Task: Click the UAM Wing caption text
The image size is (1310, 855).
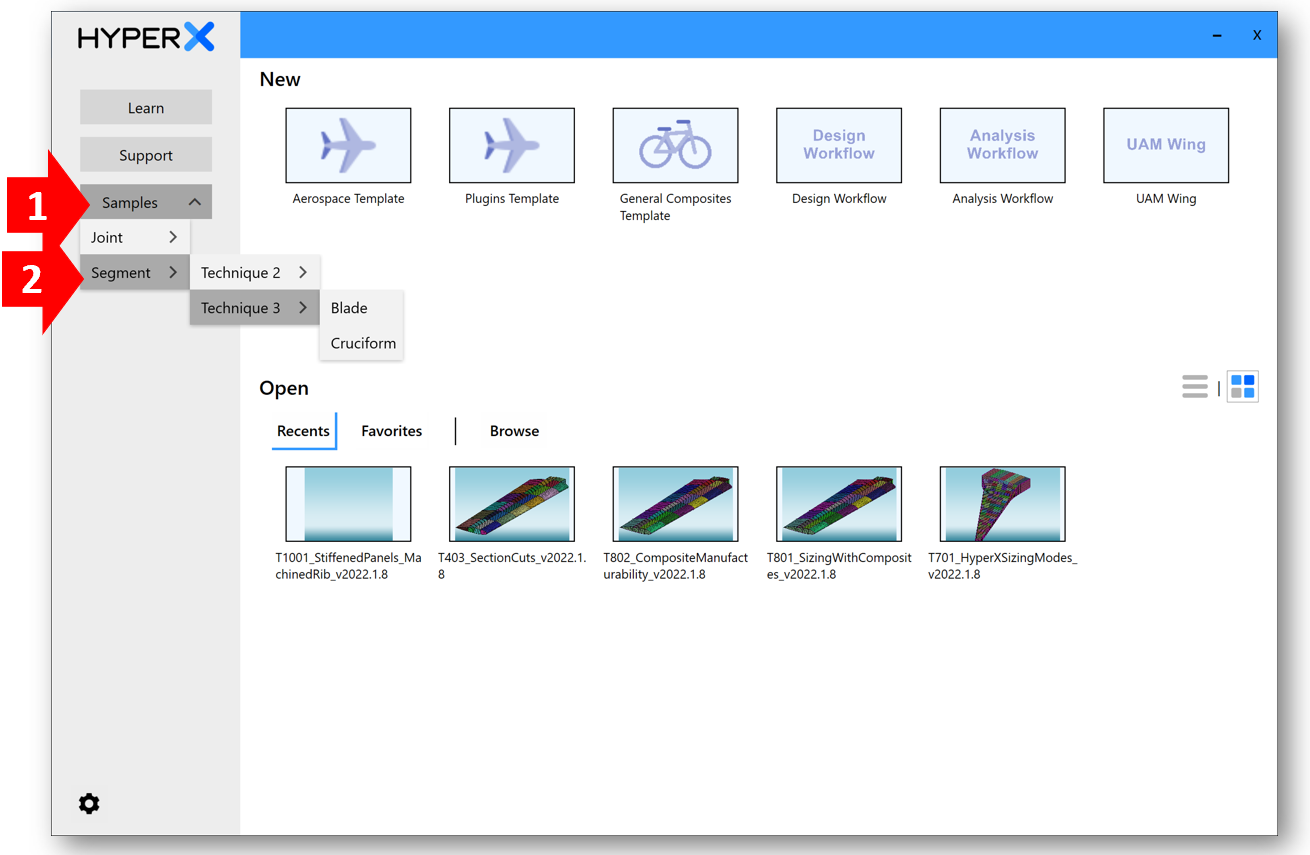Action: point(1166,198)
